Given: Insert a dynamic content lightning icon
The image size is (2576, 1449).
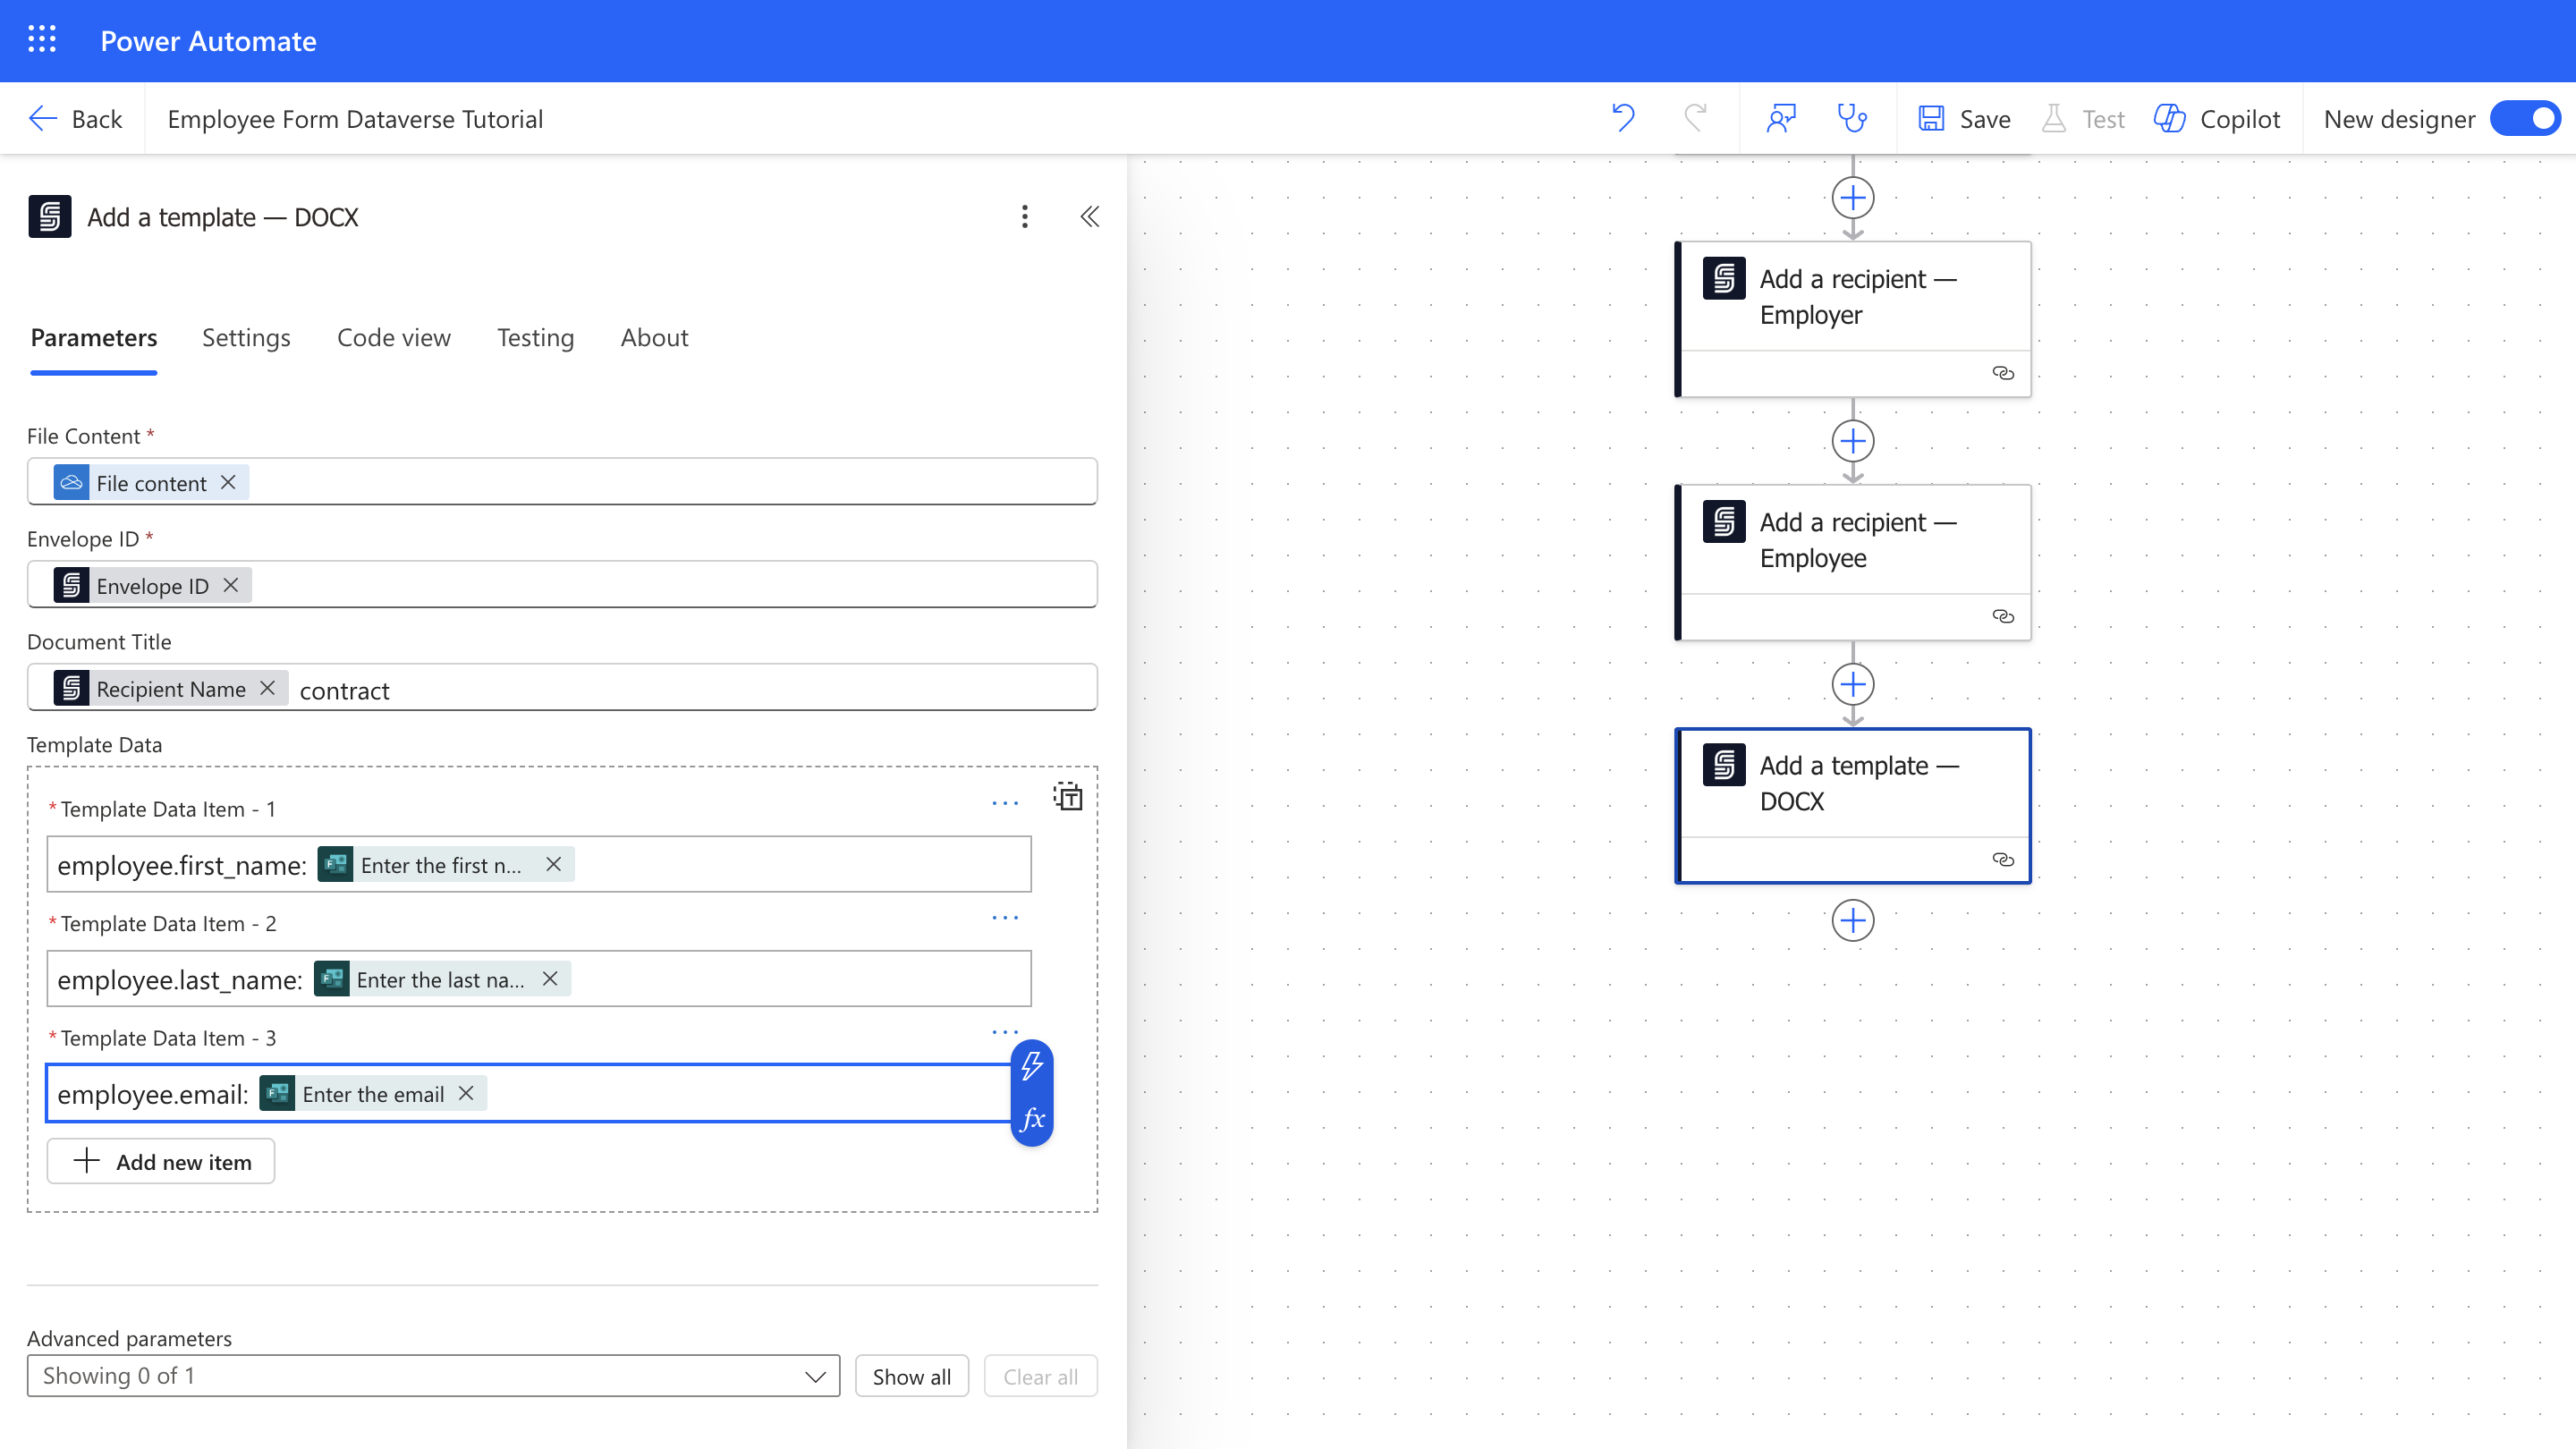Looking at the screenshot, I should [x=1032, y=1066].
